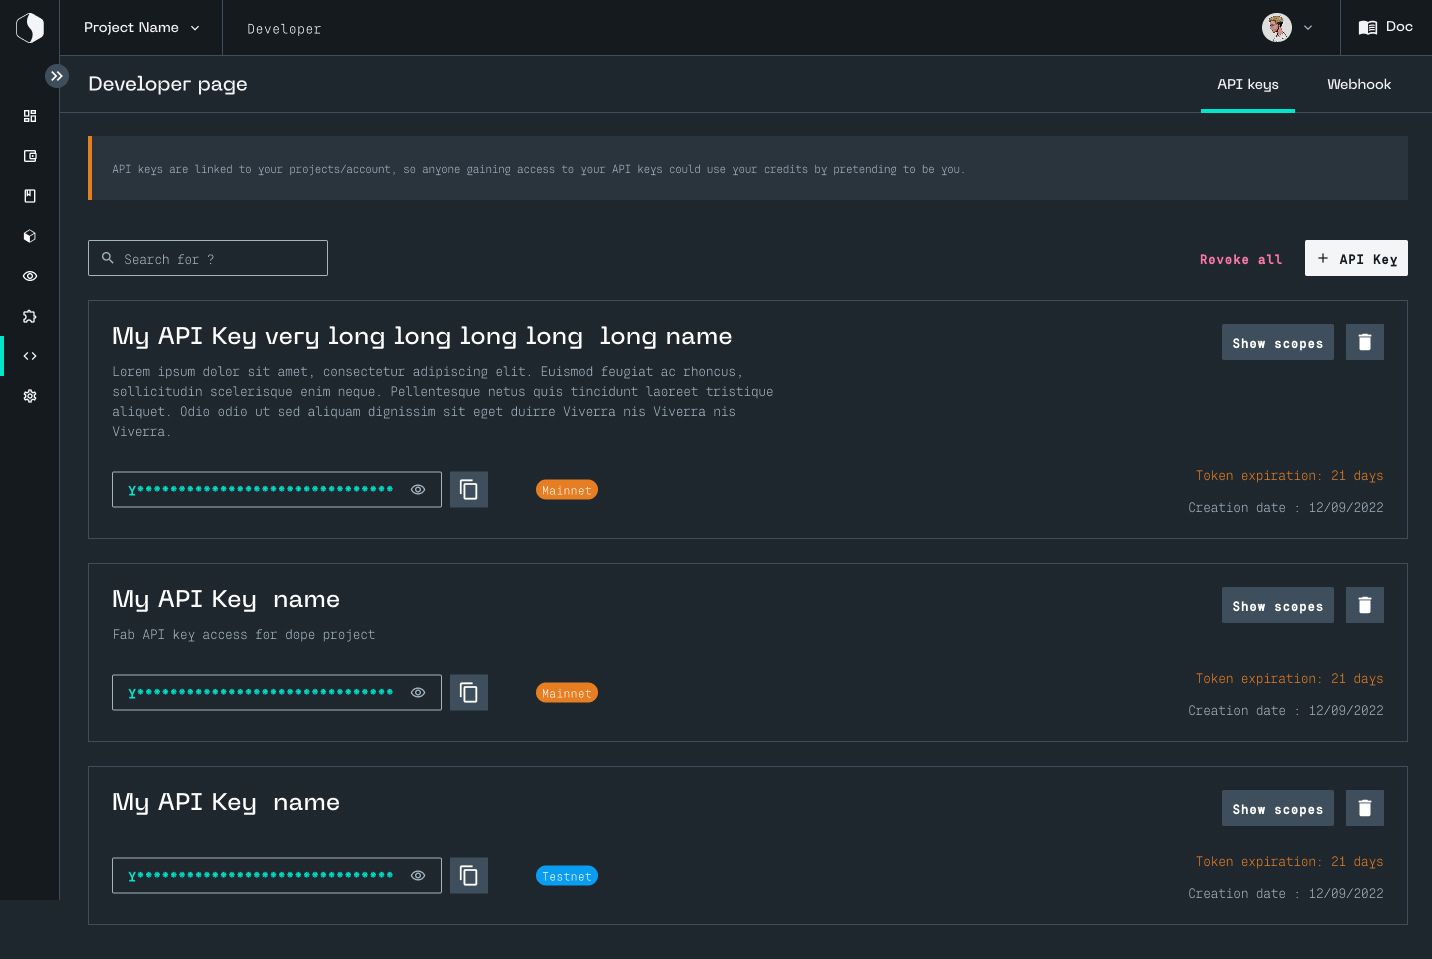Reveal the very long name key's value
1432x959 pixels.
point(418,490)
